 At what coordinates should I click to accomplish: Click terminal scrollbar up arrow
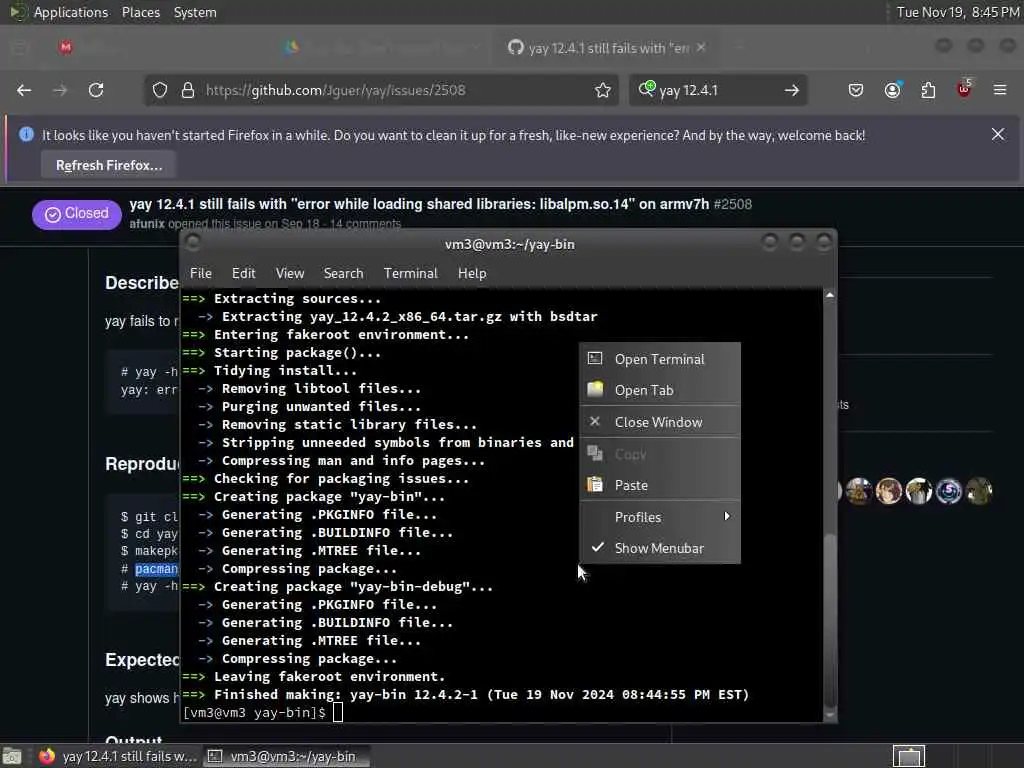coord(829,295)
